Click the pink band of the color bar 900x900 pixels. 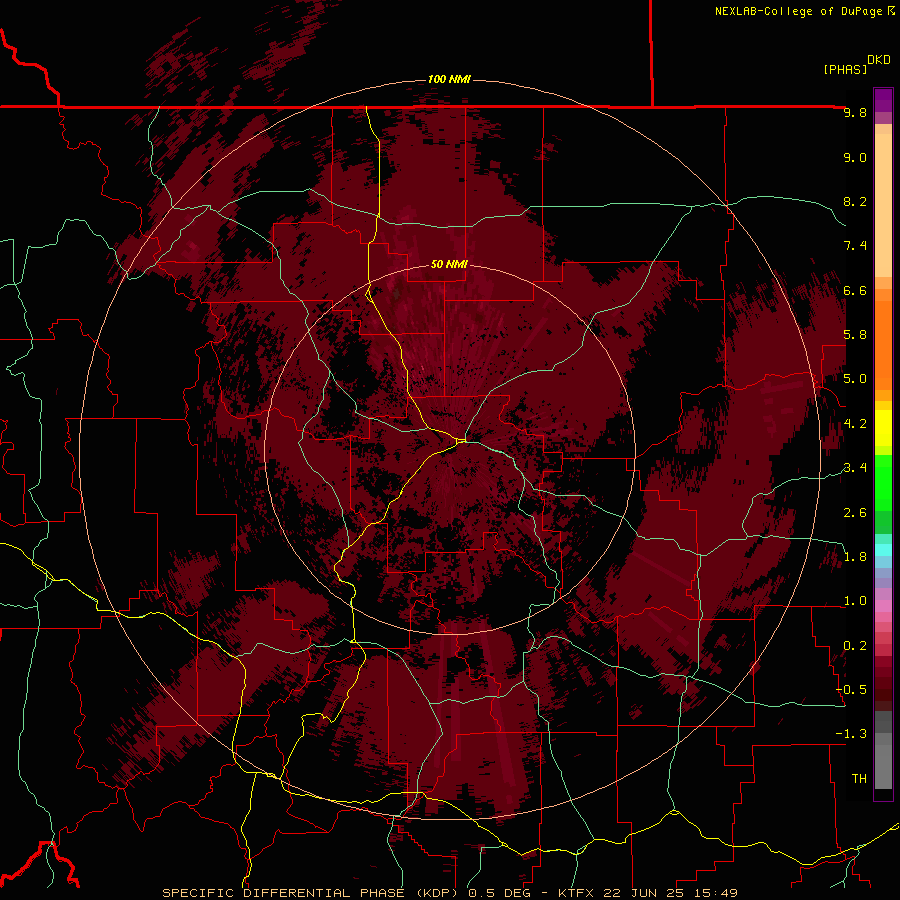(883, 606)
